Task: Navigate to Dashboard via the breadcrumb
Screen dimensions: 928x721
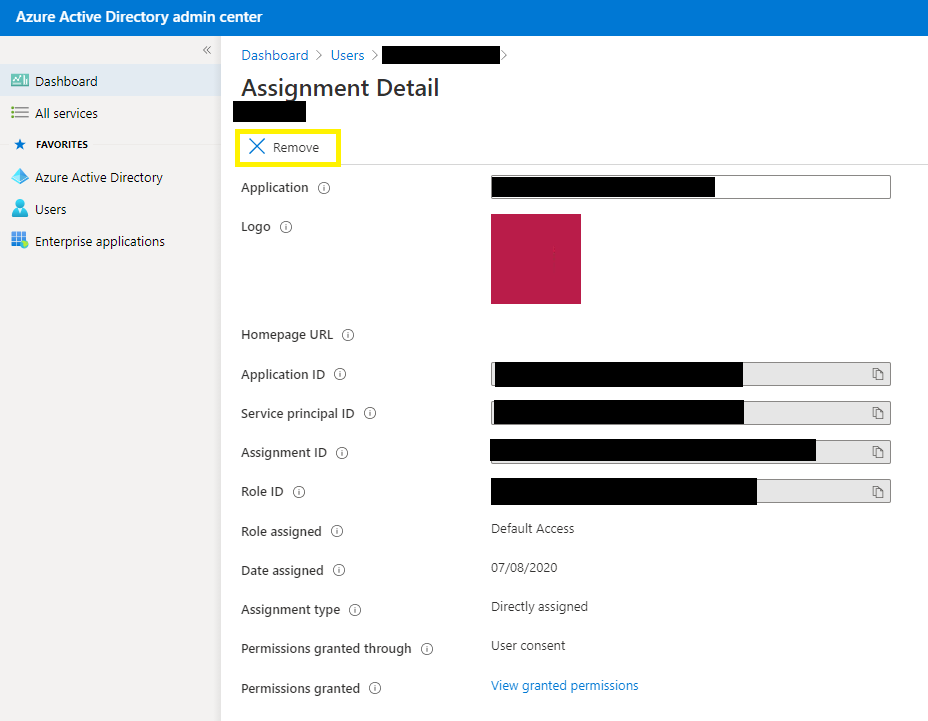Action: tap(274, 55)
